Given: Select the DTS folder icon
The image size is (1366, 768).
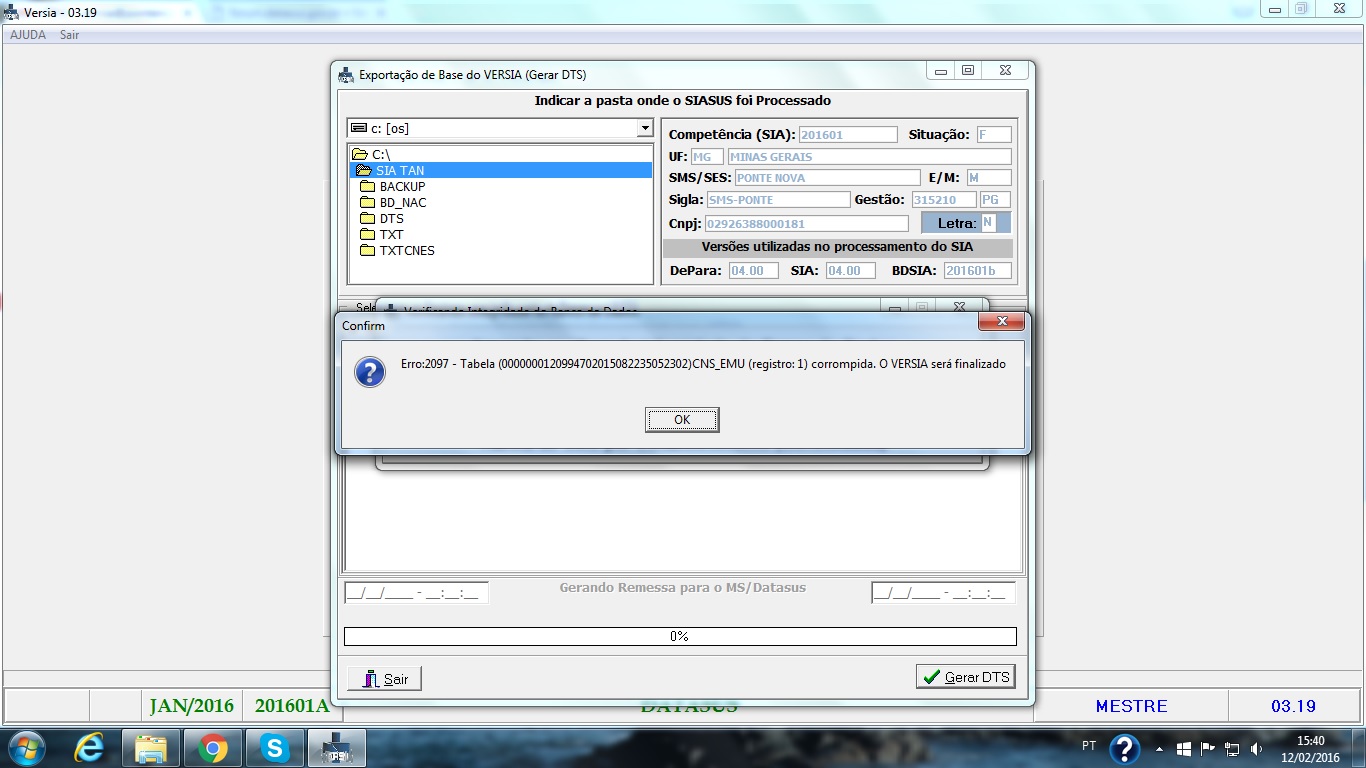Looking at the screenshot, I should [x=367, y=219].
